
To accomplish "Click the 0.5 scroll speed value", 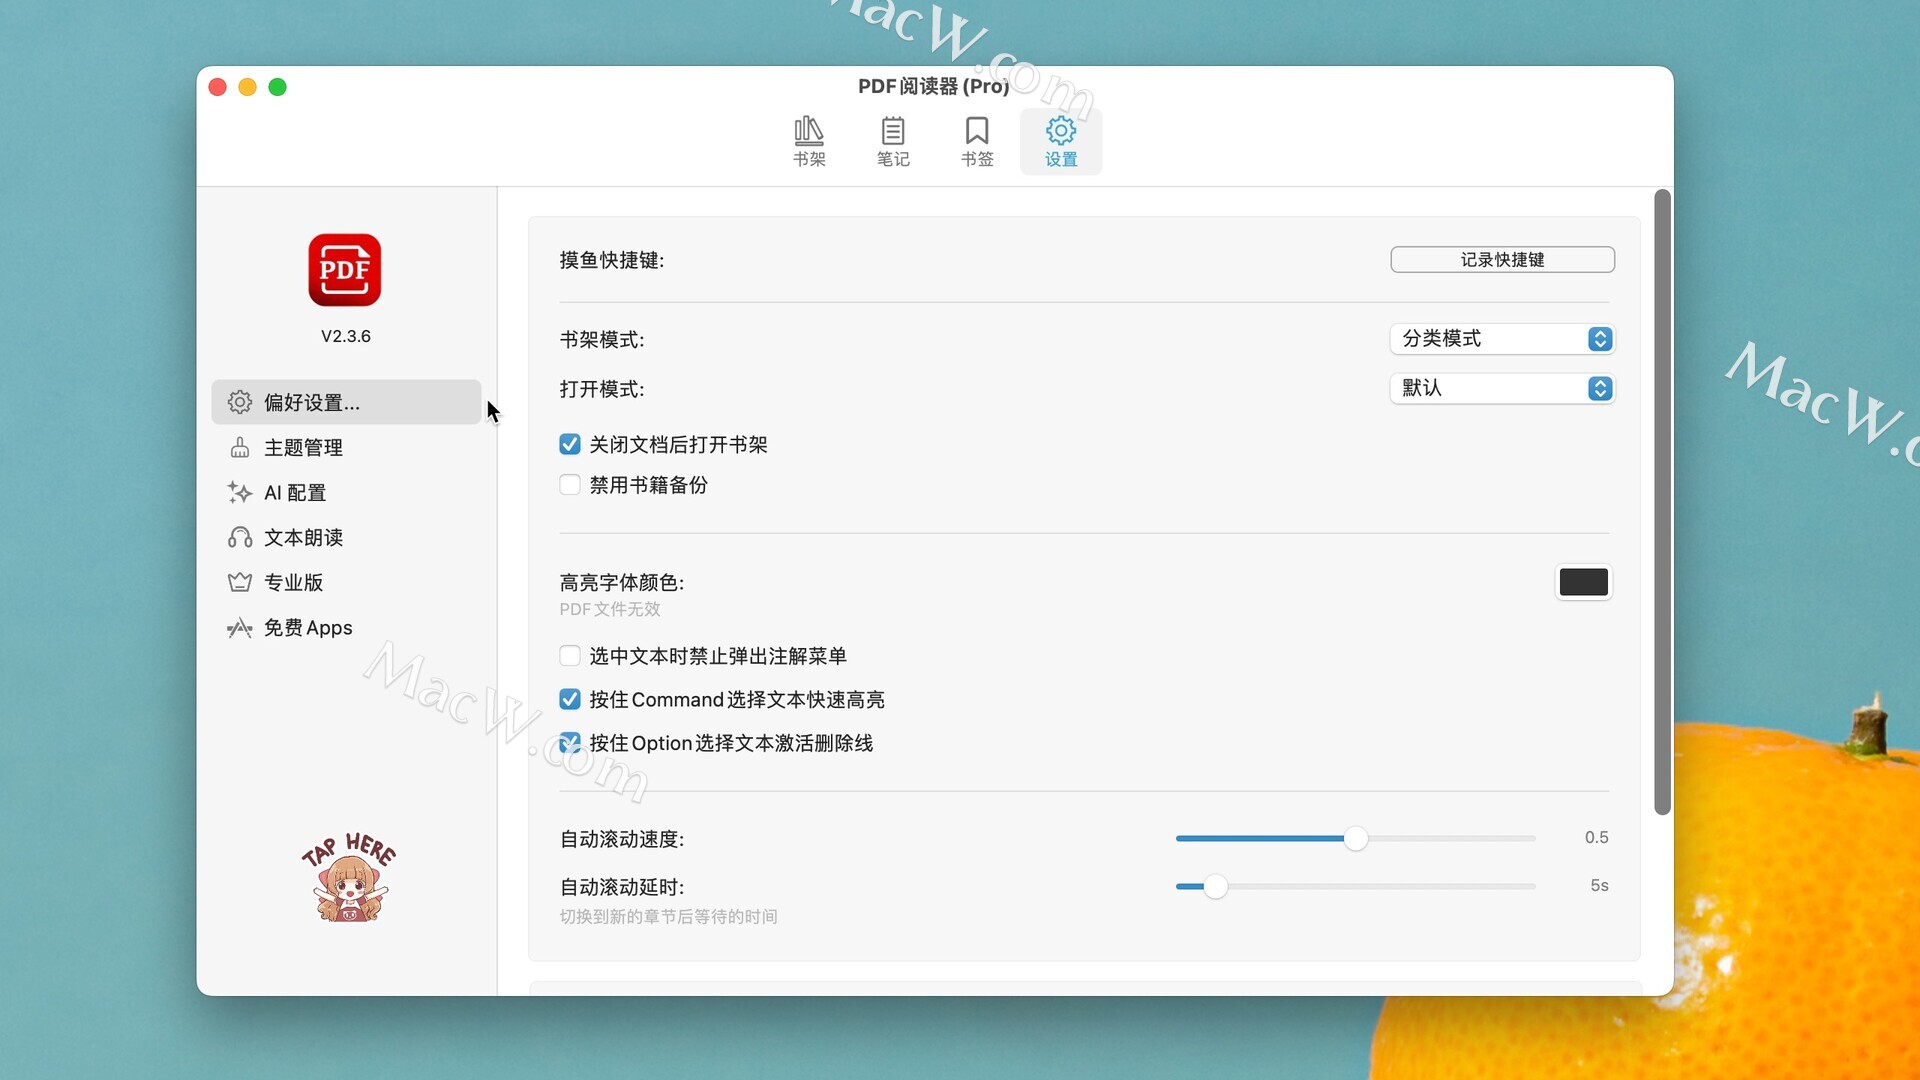I will [1596, 838].
